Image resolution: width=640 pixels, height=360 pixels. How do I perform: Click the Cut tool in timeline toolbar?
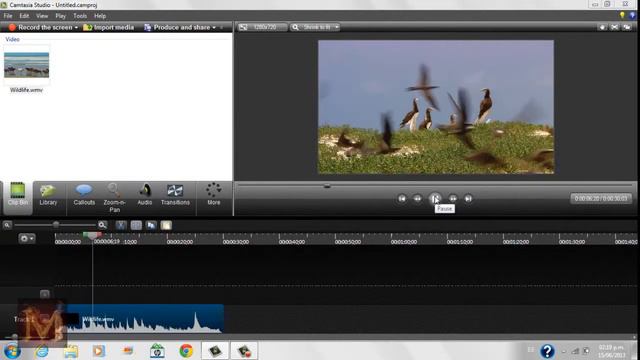[x=121, y=225]
